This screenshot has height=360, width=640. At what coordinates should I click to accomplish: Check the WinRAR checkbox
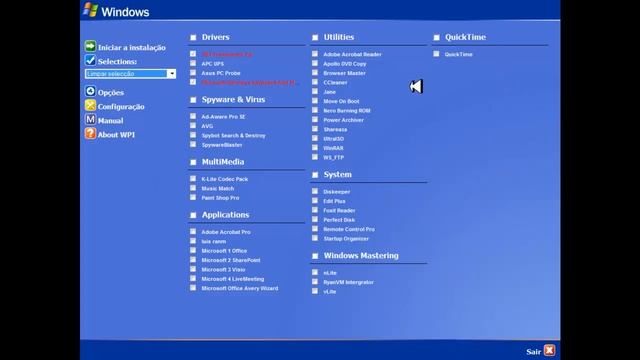315,148
